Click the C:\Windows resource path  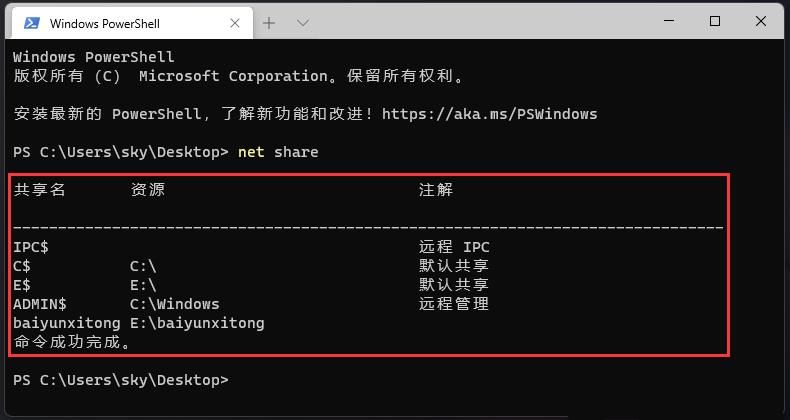click(174, 304)
